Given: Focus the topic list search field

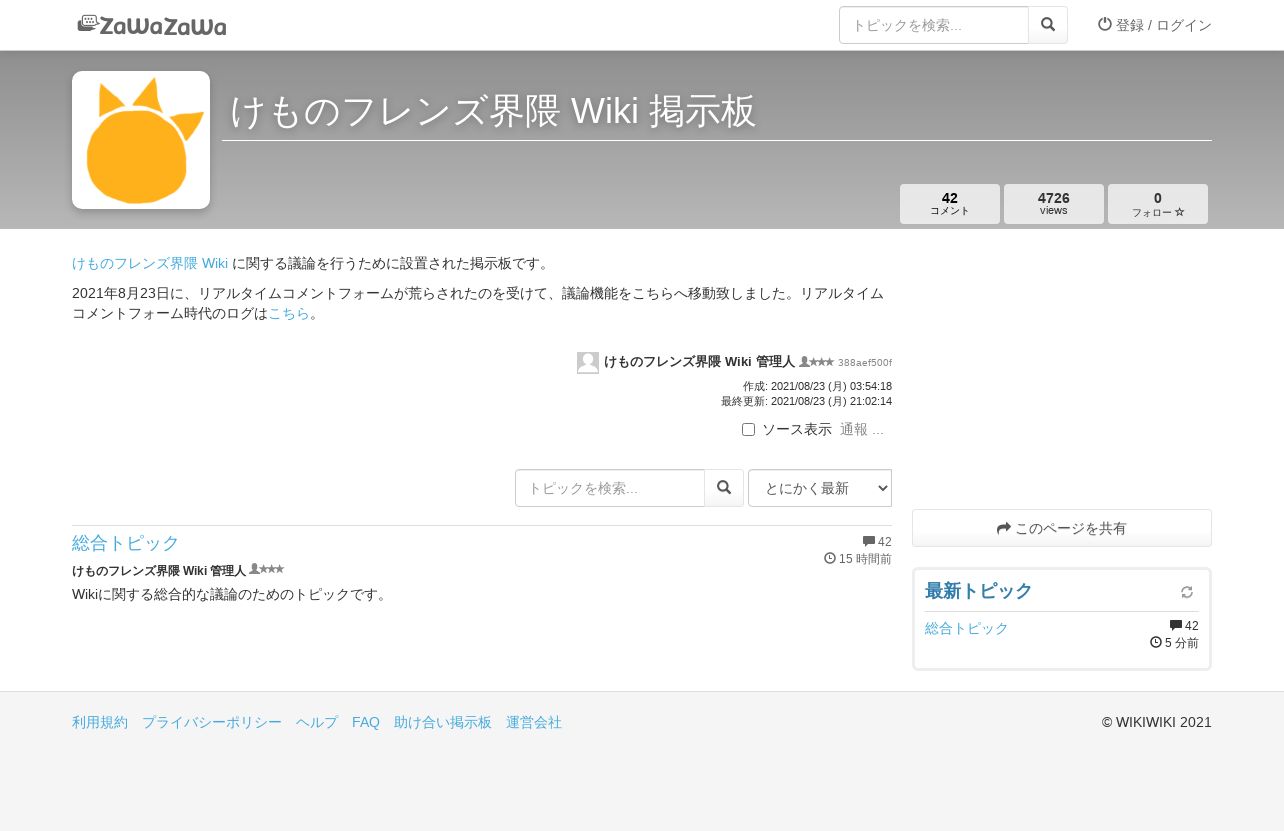Looking at the screenshot, I should tap(610, 488).
